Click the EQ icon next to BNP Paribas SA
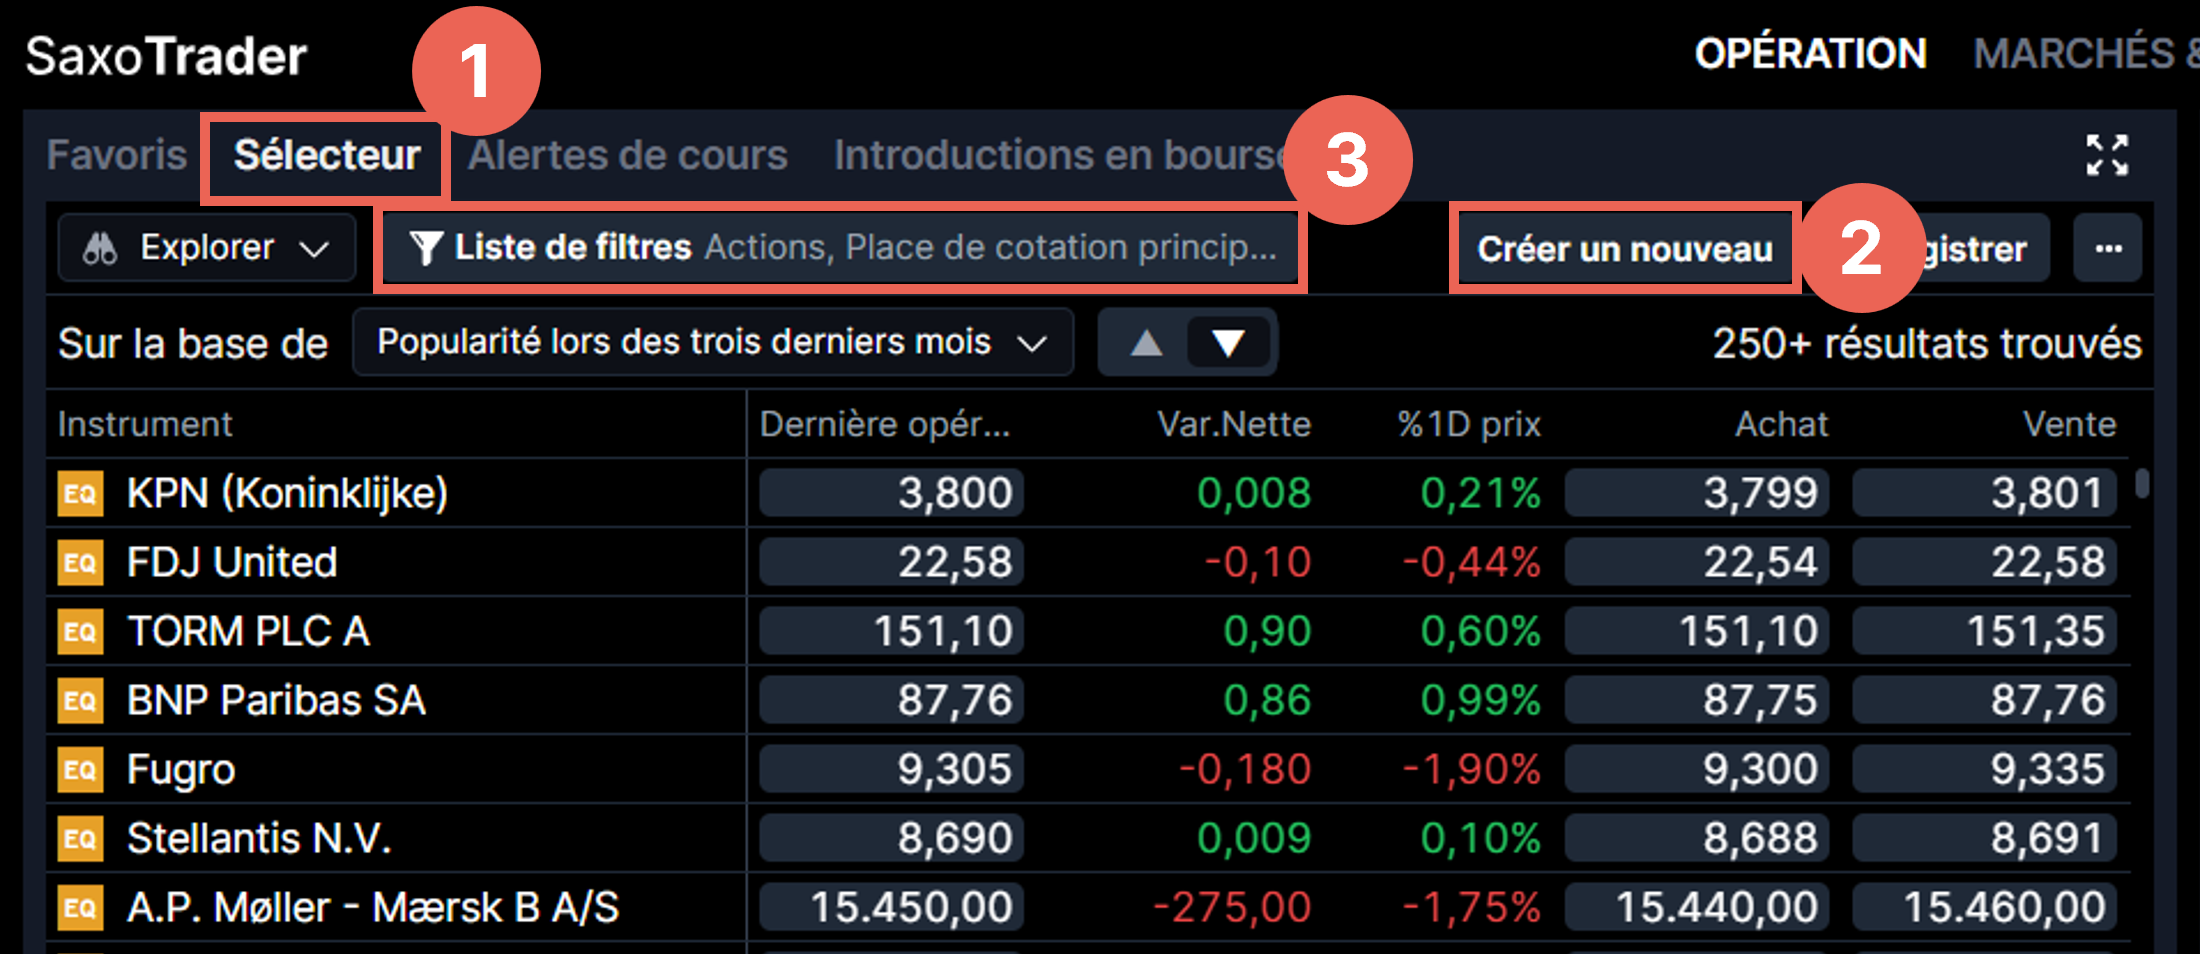The height and width of the screenshot is (954, 2200). pos(82,700)
